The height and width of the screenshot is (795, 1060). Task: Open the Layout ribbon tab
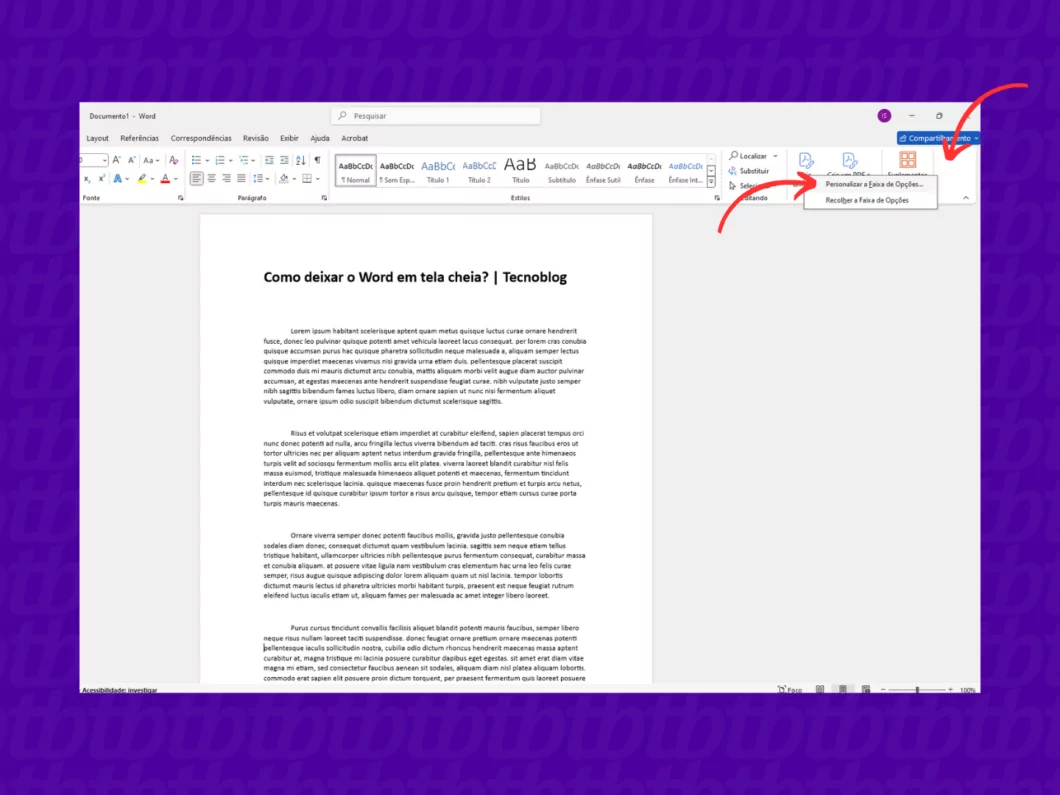coord(97,138)
